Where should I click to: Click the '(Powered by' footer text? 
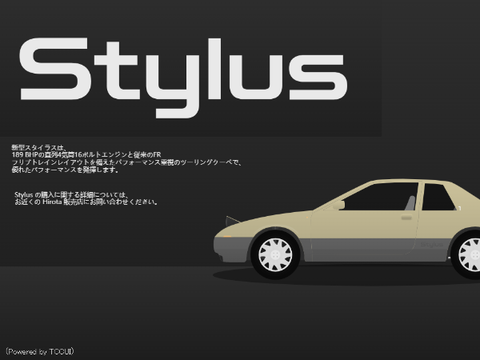[40, 352]
